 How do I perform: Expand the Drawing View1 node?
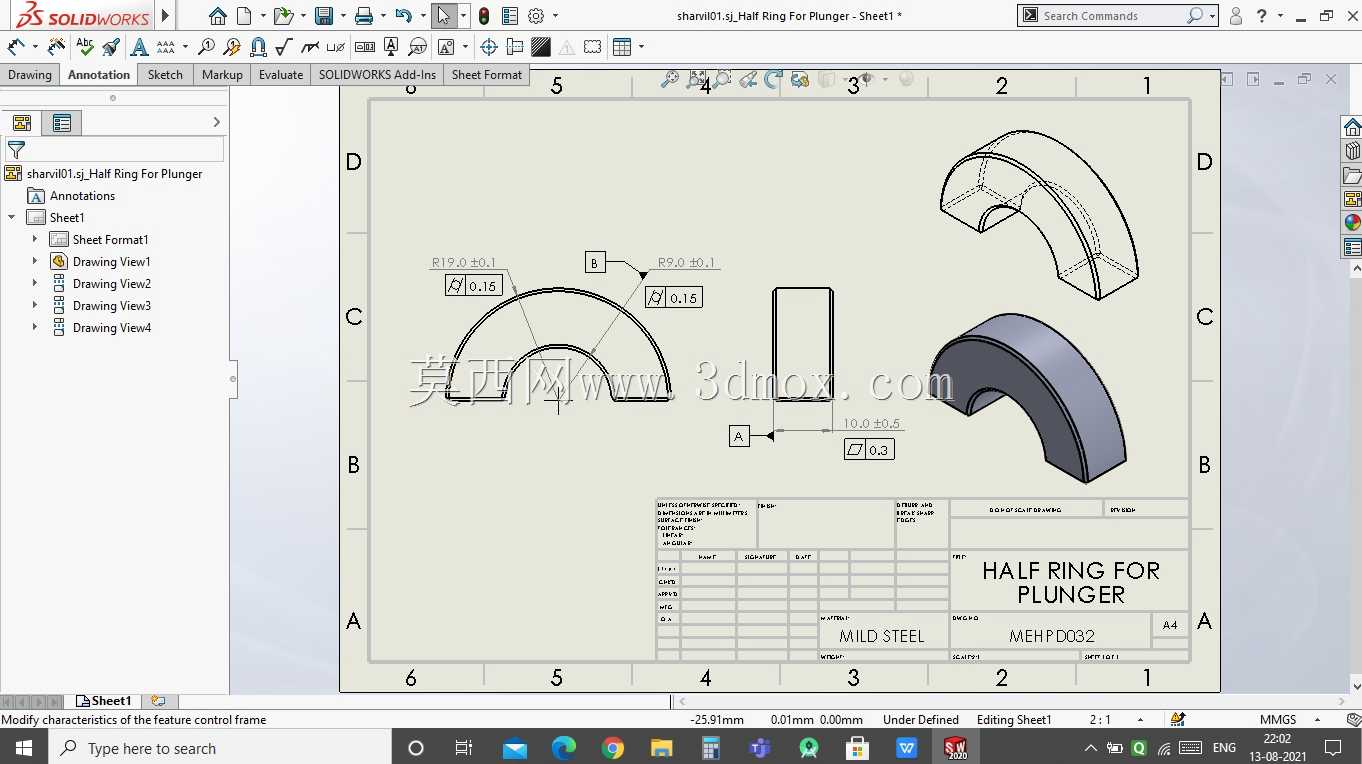pos(35,261)
